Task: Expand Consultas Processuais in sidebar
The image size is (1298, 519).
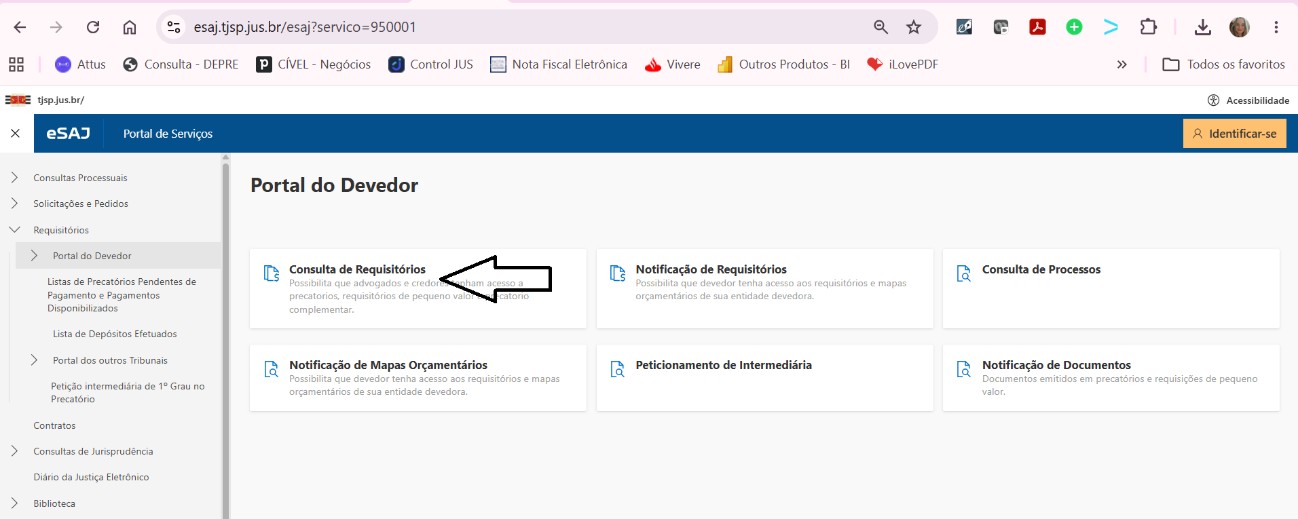Action: [x=14, y=178]
